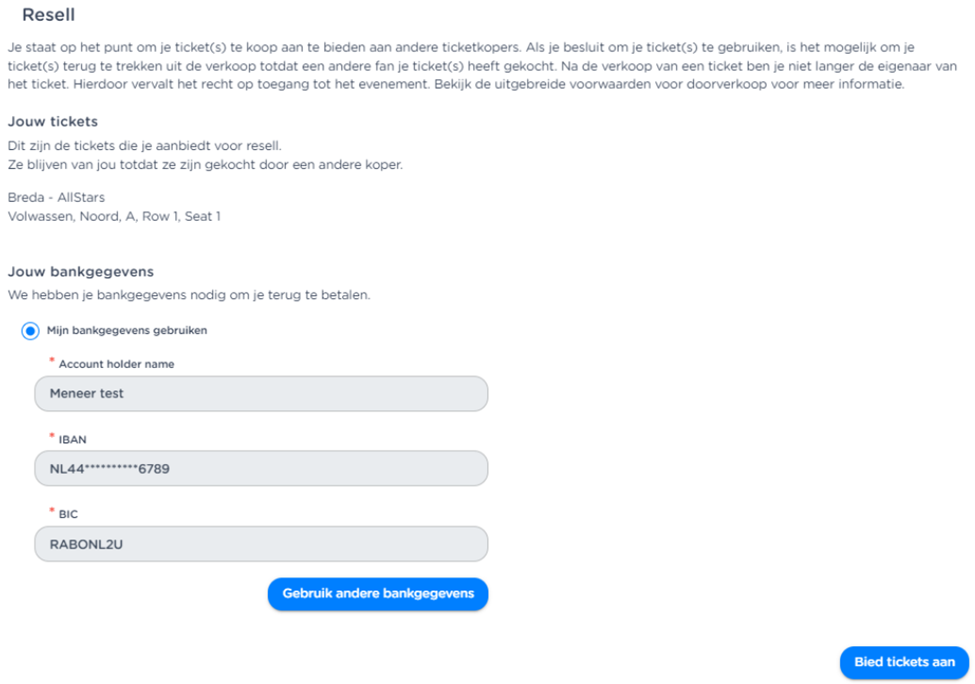This screenshot has height=684, width=975.
Task: Click the Volwassen, Noord, A seat details
Action: [114, 216]
